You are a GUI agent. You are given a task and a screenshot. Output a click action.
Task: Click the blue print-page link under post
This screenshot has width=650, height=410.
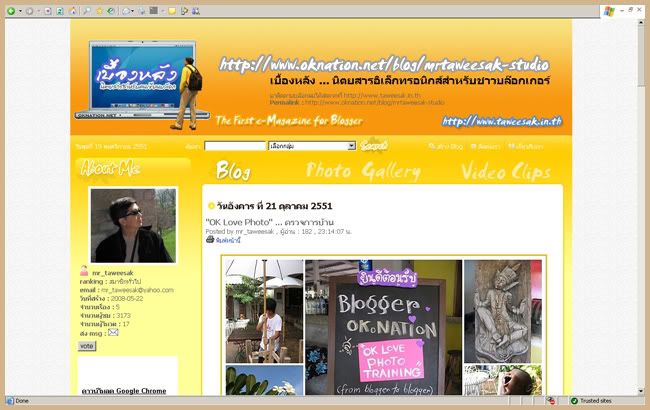(228, 240)
